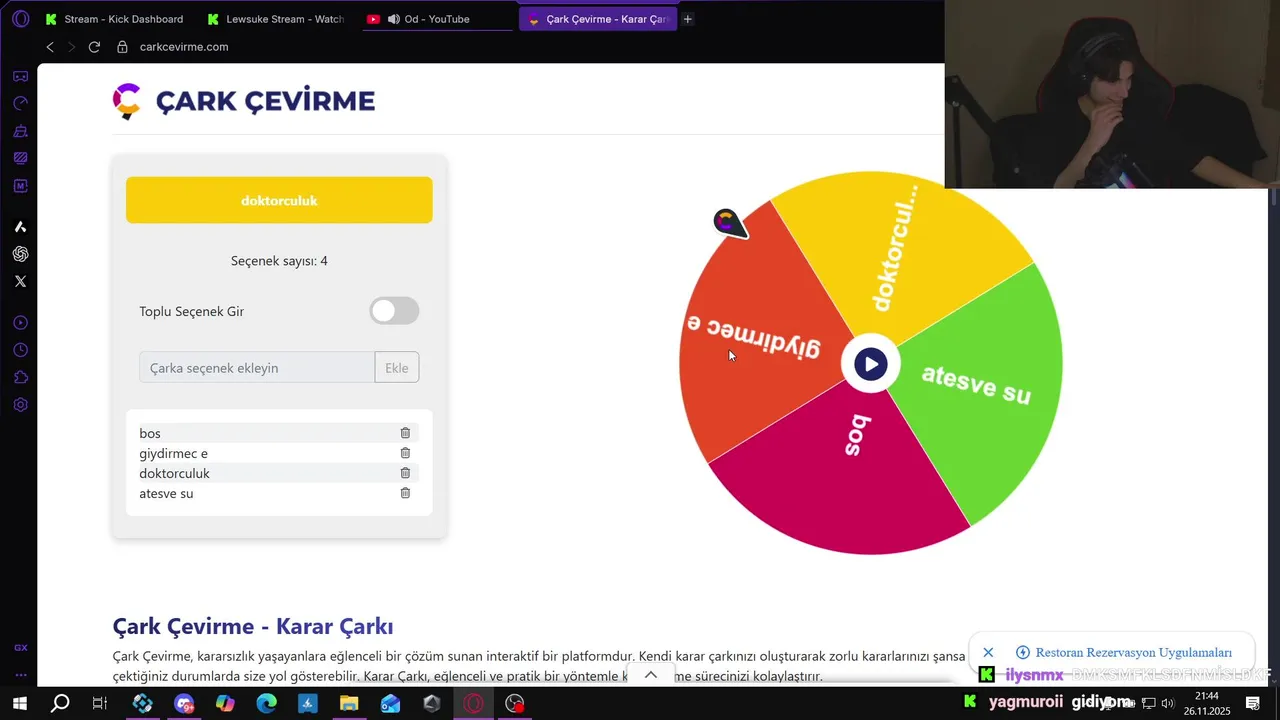The image size is (1280, 720).
Task: Open the Extensions cube icon in sidebar
Action: [20, 377]
